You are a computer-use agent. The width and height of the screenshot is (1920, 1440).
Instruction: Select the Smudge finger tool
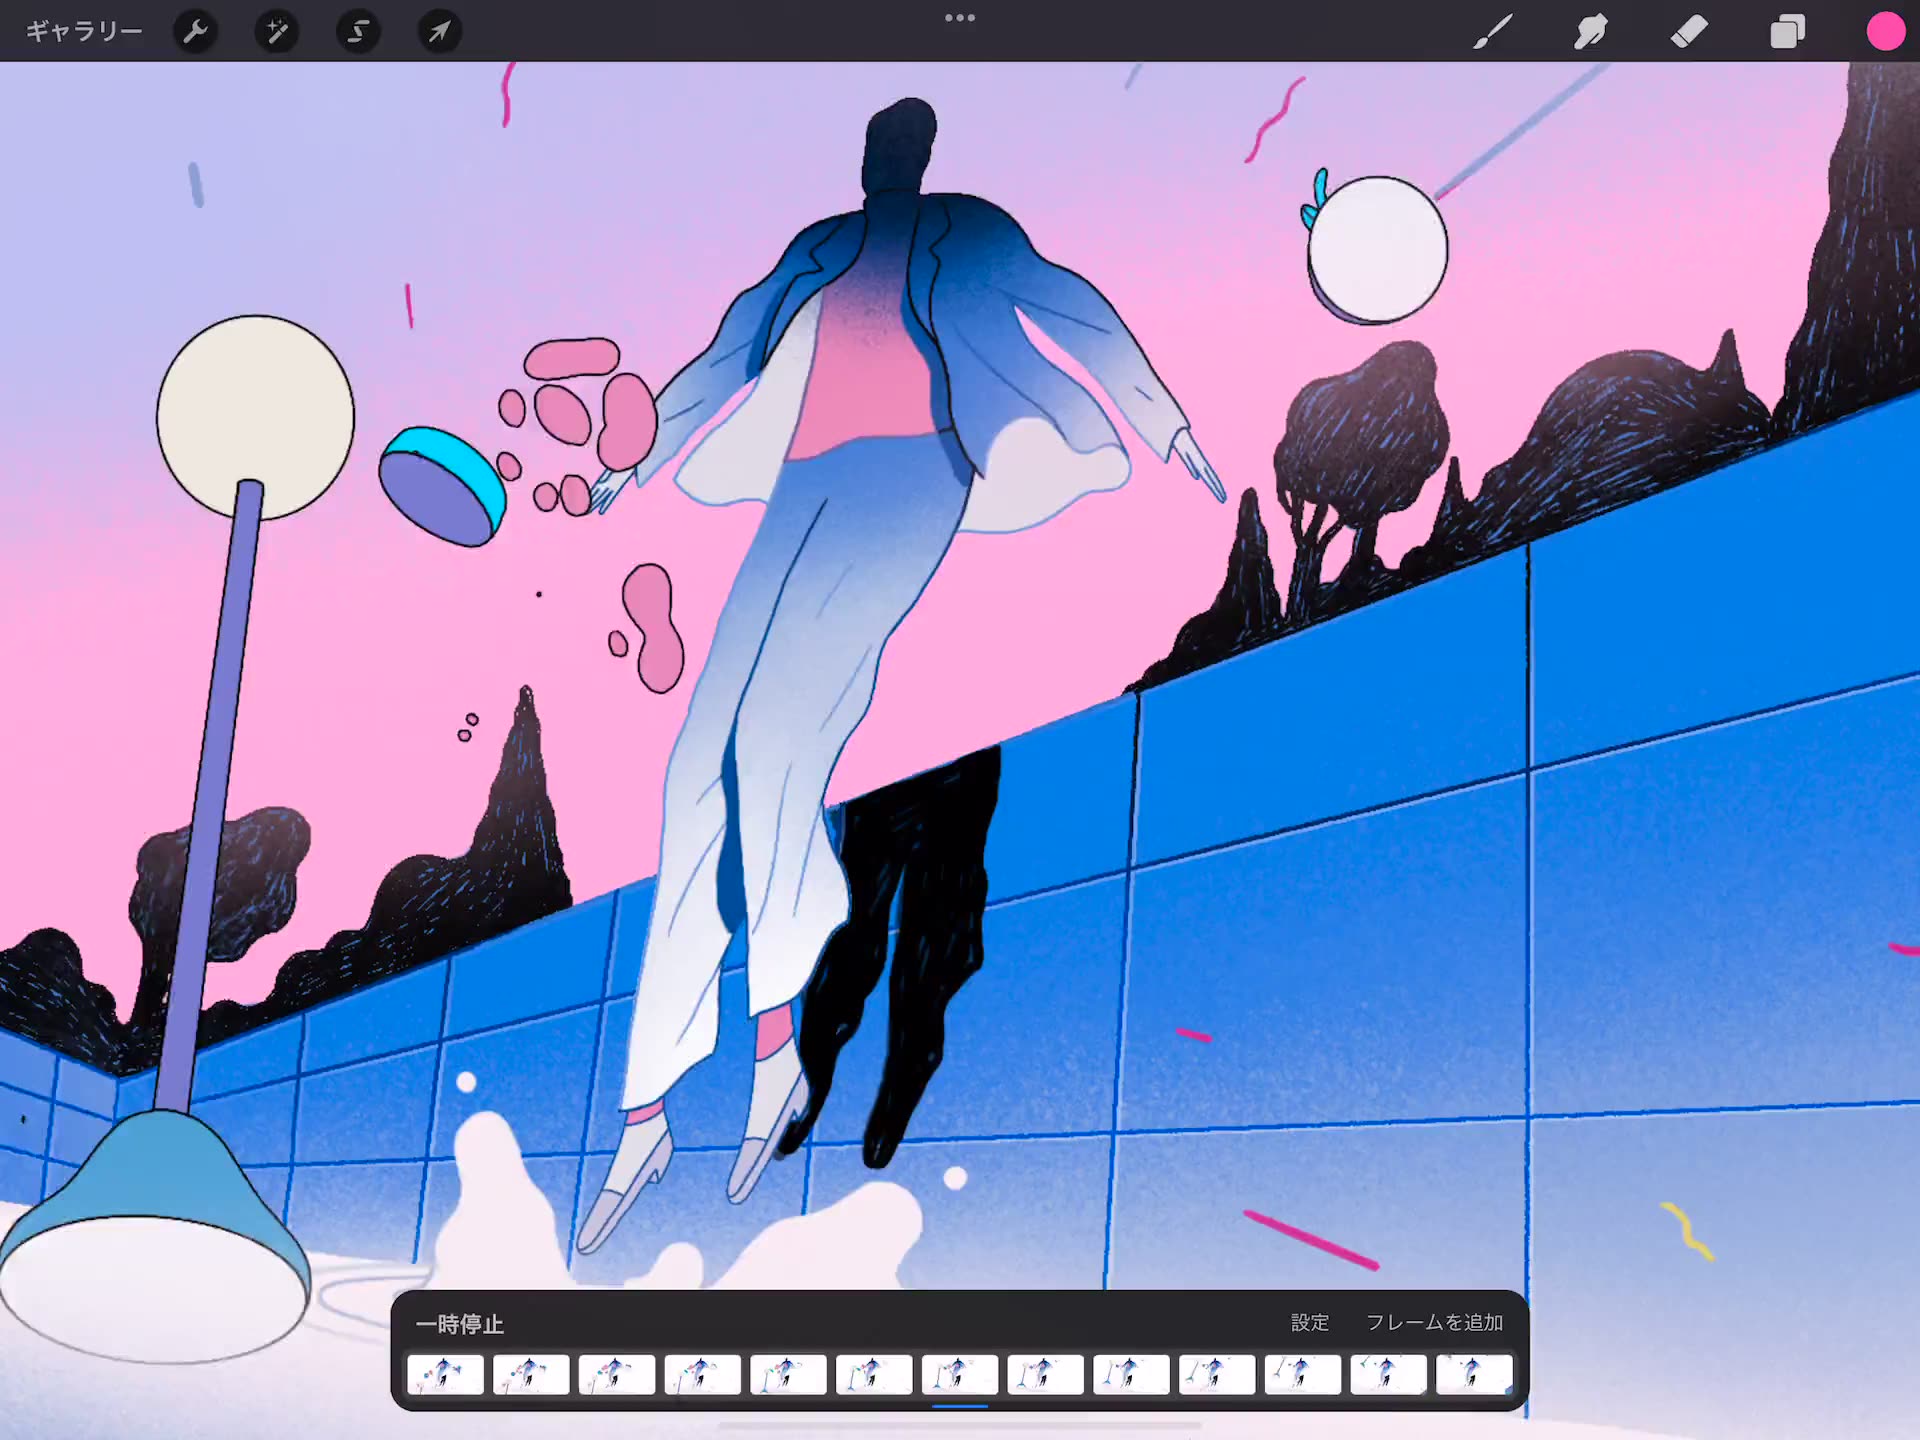1591,32
